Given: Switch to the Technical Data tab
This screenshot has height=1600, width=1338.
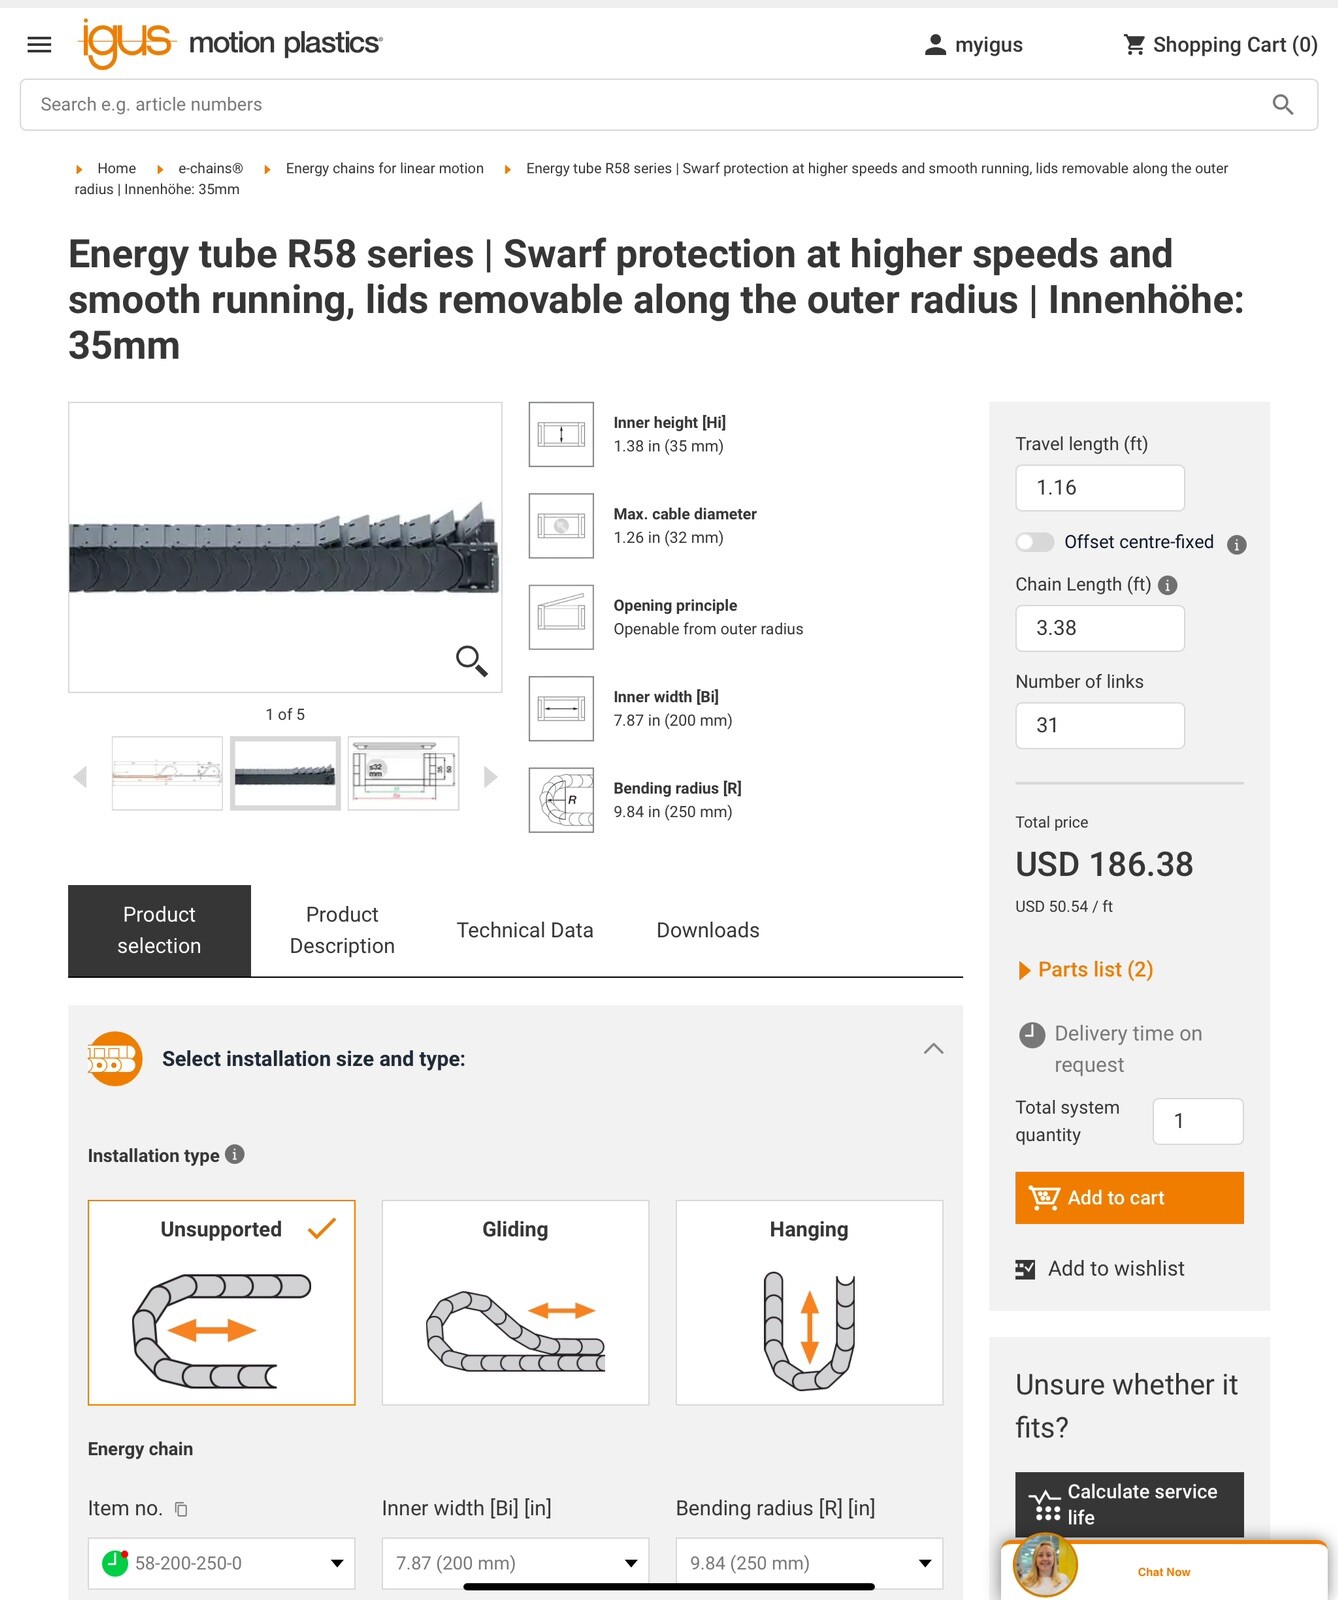Looking at the screenshot, I should 525,930.
